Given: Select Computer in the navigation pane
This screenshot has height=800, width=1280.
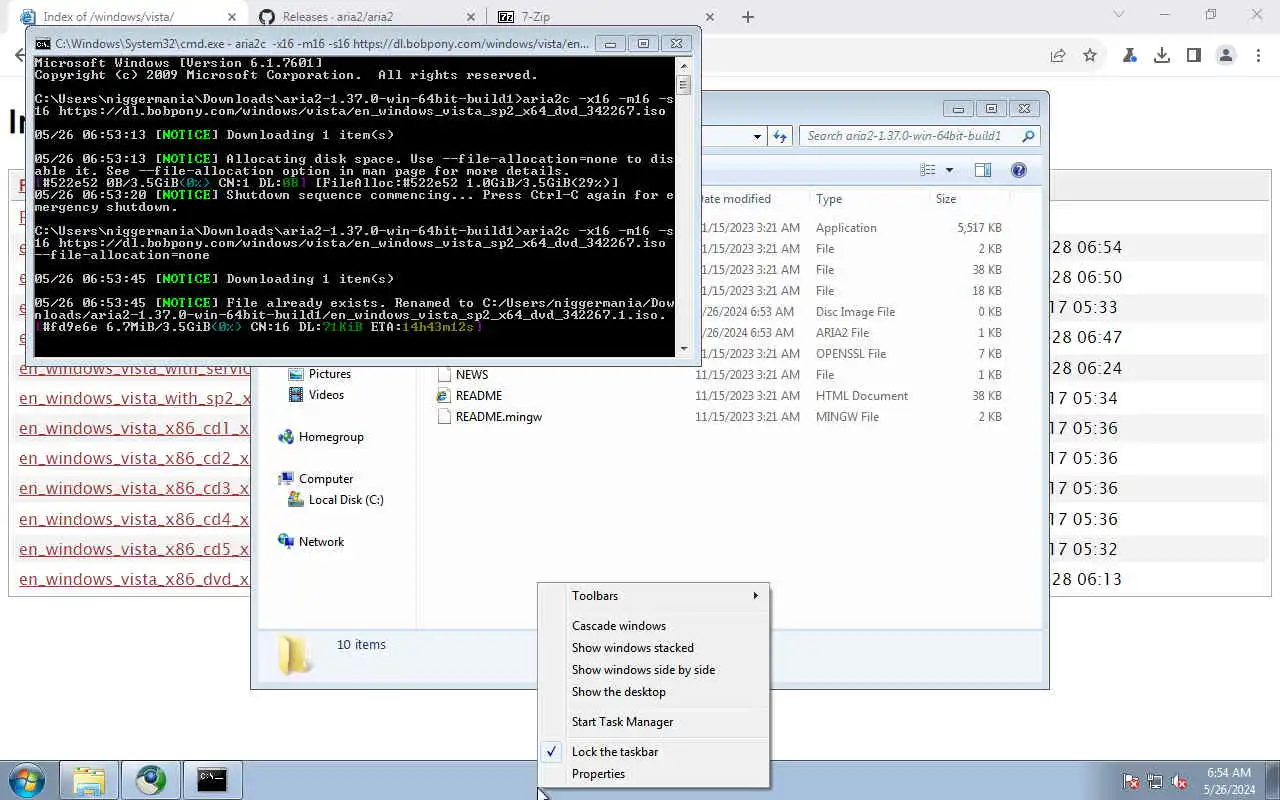Looking at the screenshot, I should (326, 479).
